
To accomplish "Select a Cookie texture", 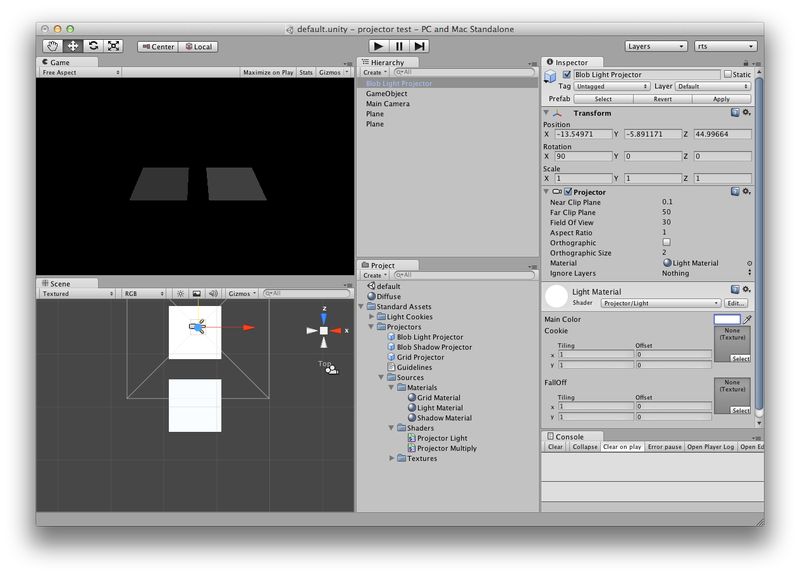I will (740, 359).
